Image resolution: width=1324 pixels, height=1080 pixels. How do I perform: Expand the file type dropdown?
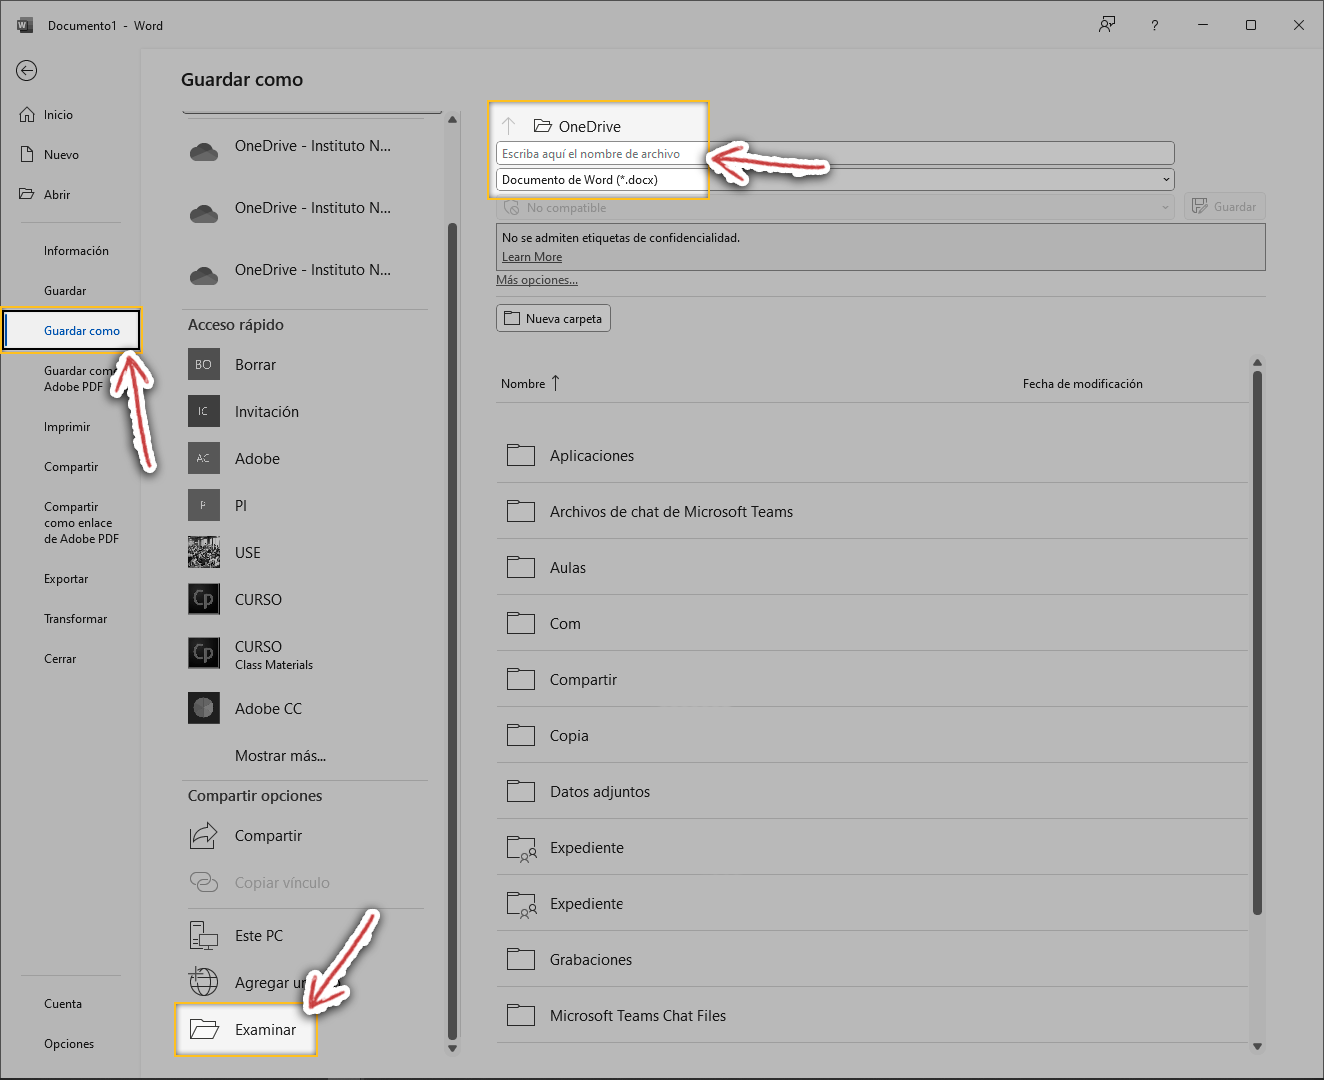coord(1166,180)
